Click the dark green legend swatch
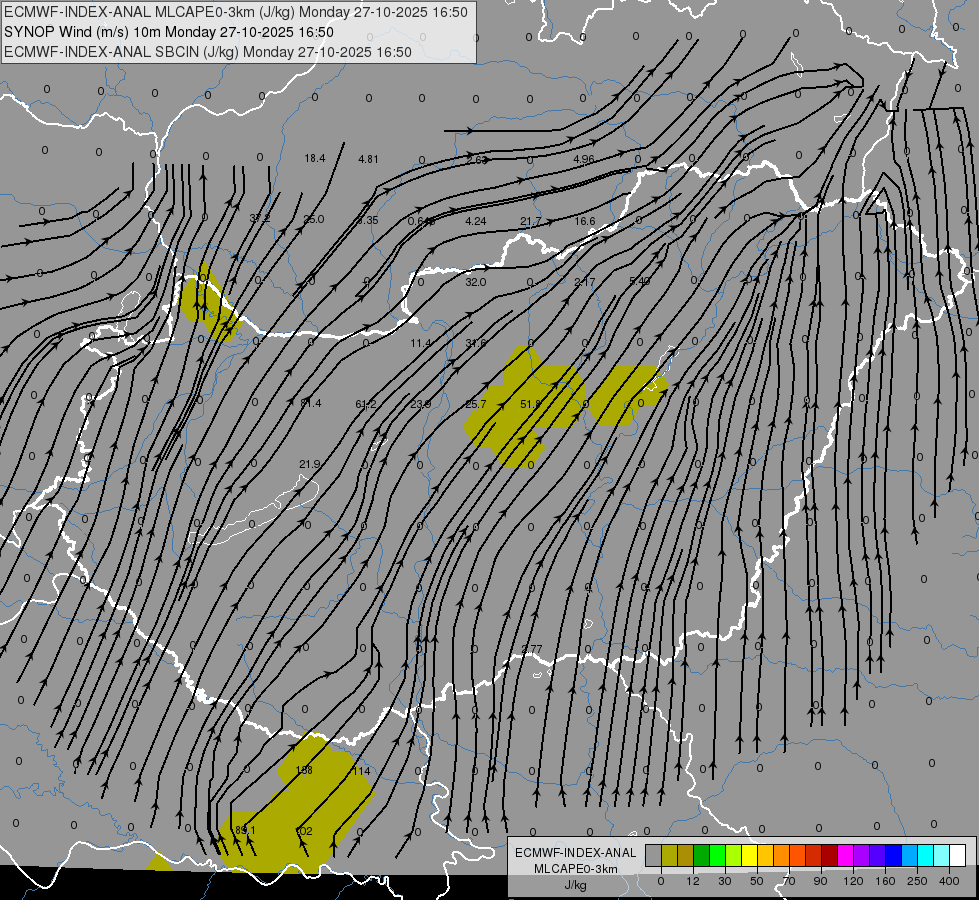The image size is (979, 900). click(x=702, y=855)
